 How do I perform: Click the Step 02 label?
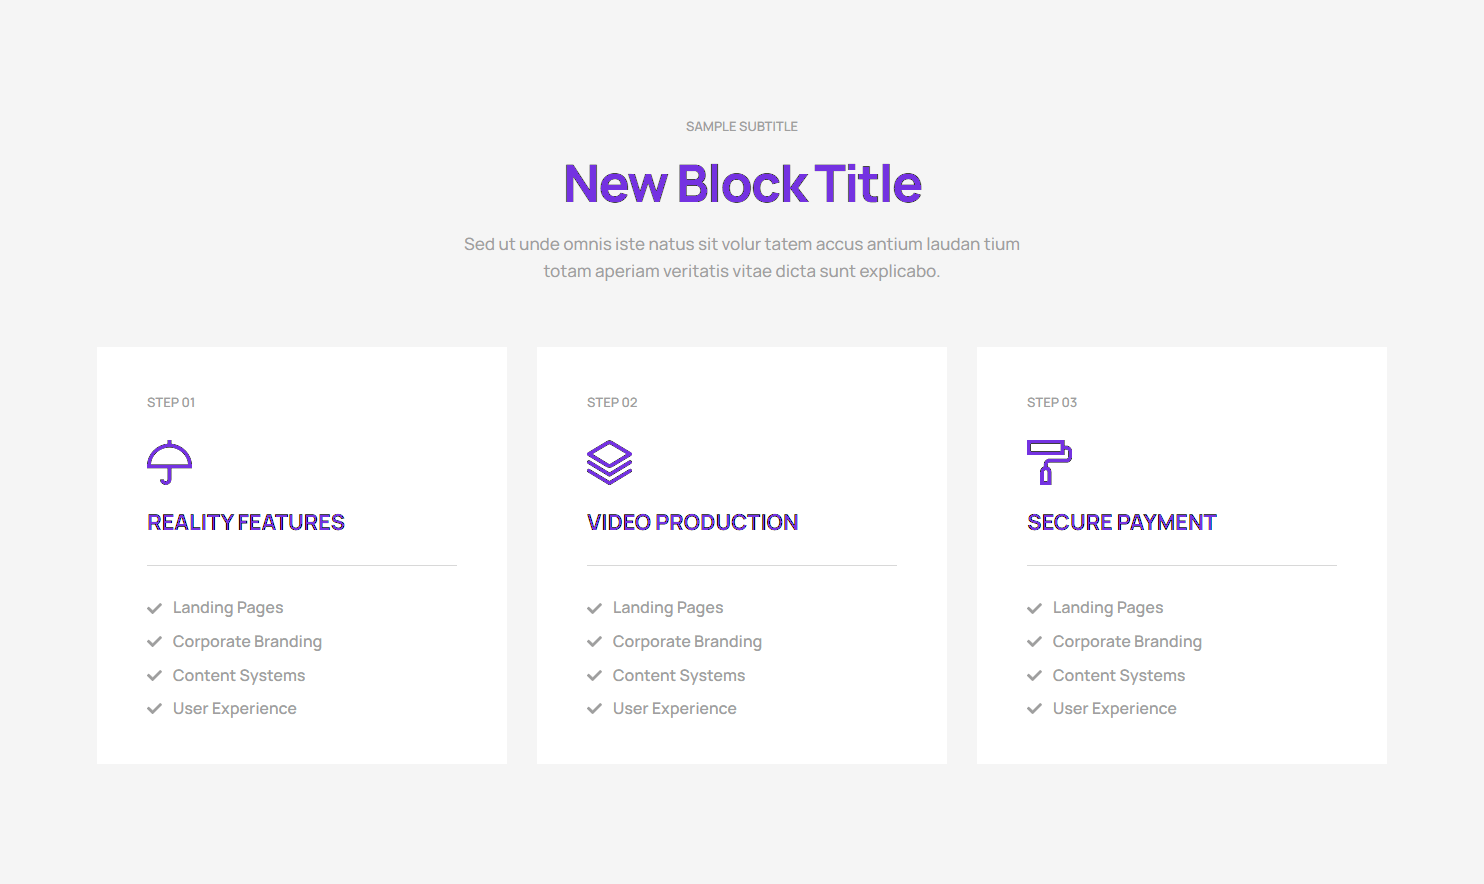click(x=612, y=403)
